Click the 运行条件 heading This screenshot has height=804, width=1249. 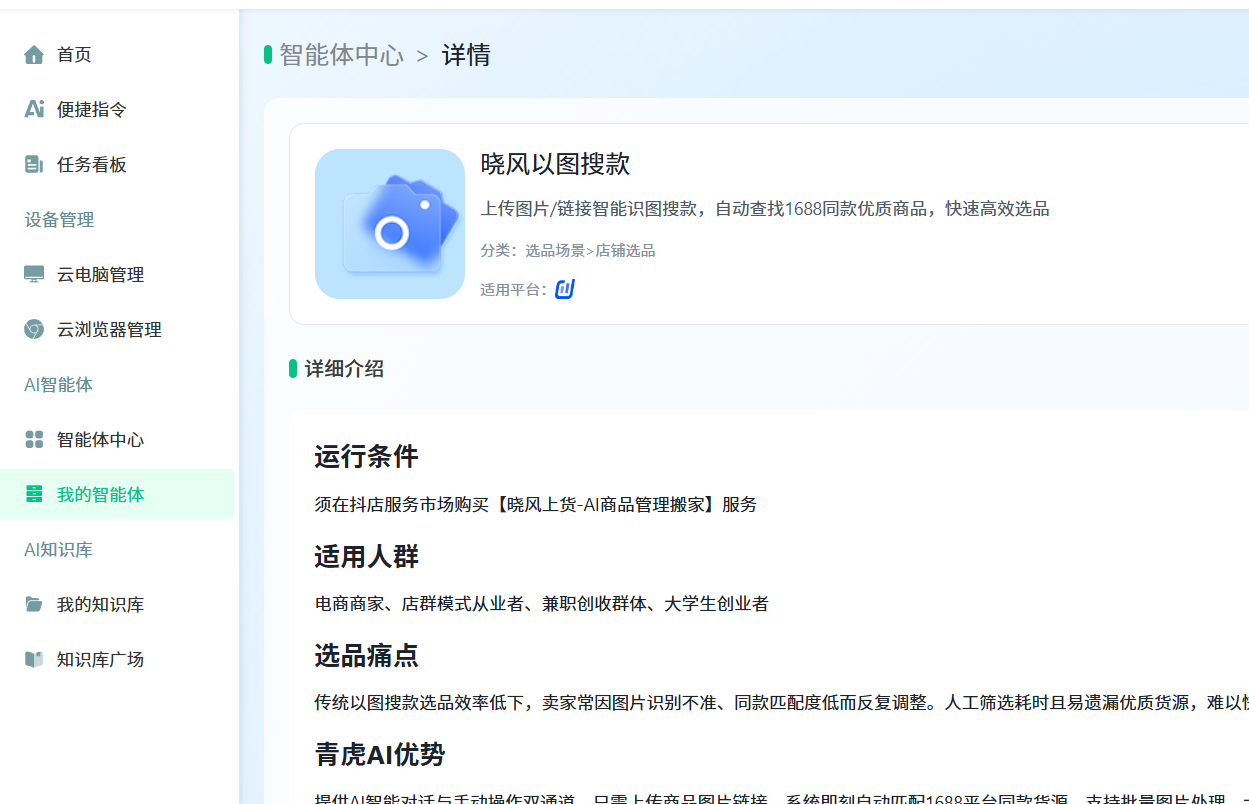pyautogui.click(x=366, y=457)
